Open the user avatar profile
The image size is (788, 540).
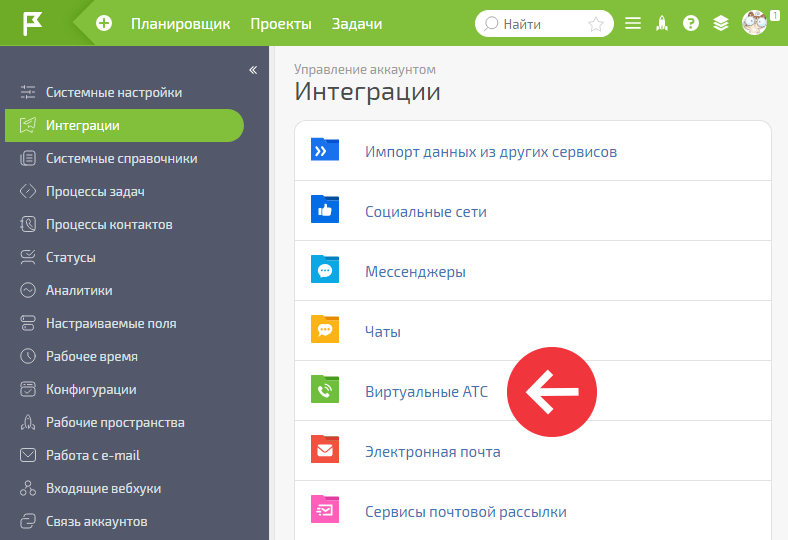point(754,23)
